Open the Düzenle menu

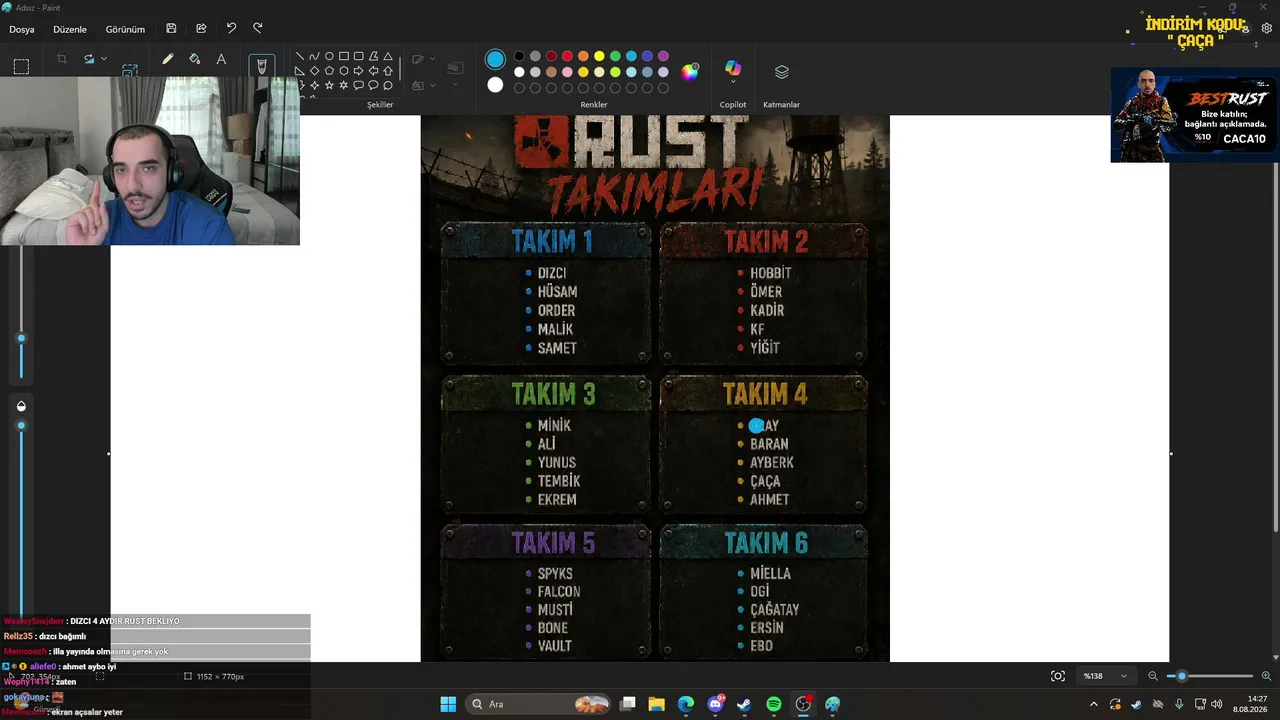(x=70, y=29)
